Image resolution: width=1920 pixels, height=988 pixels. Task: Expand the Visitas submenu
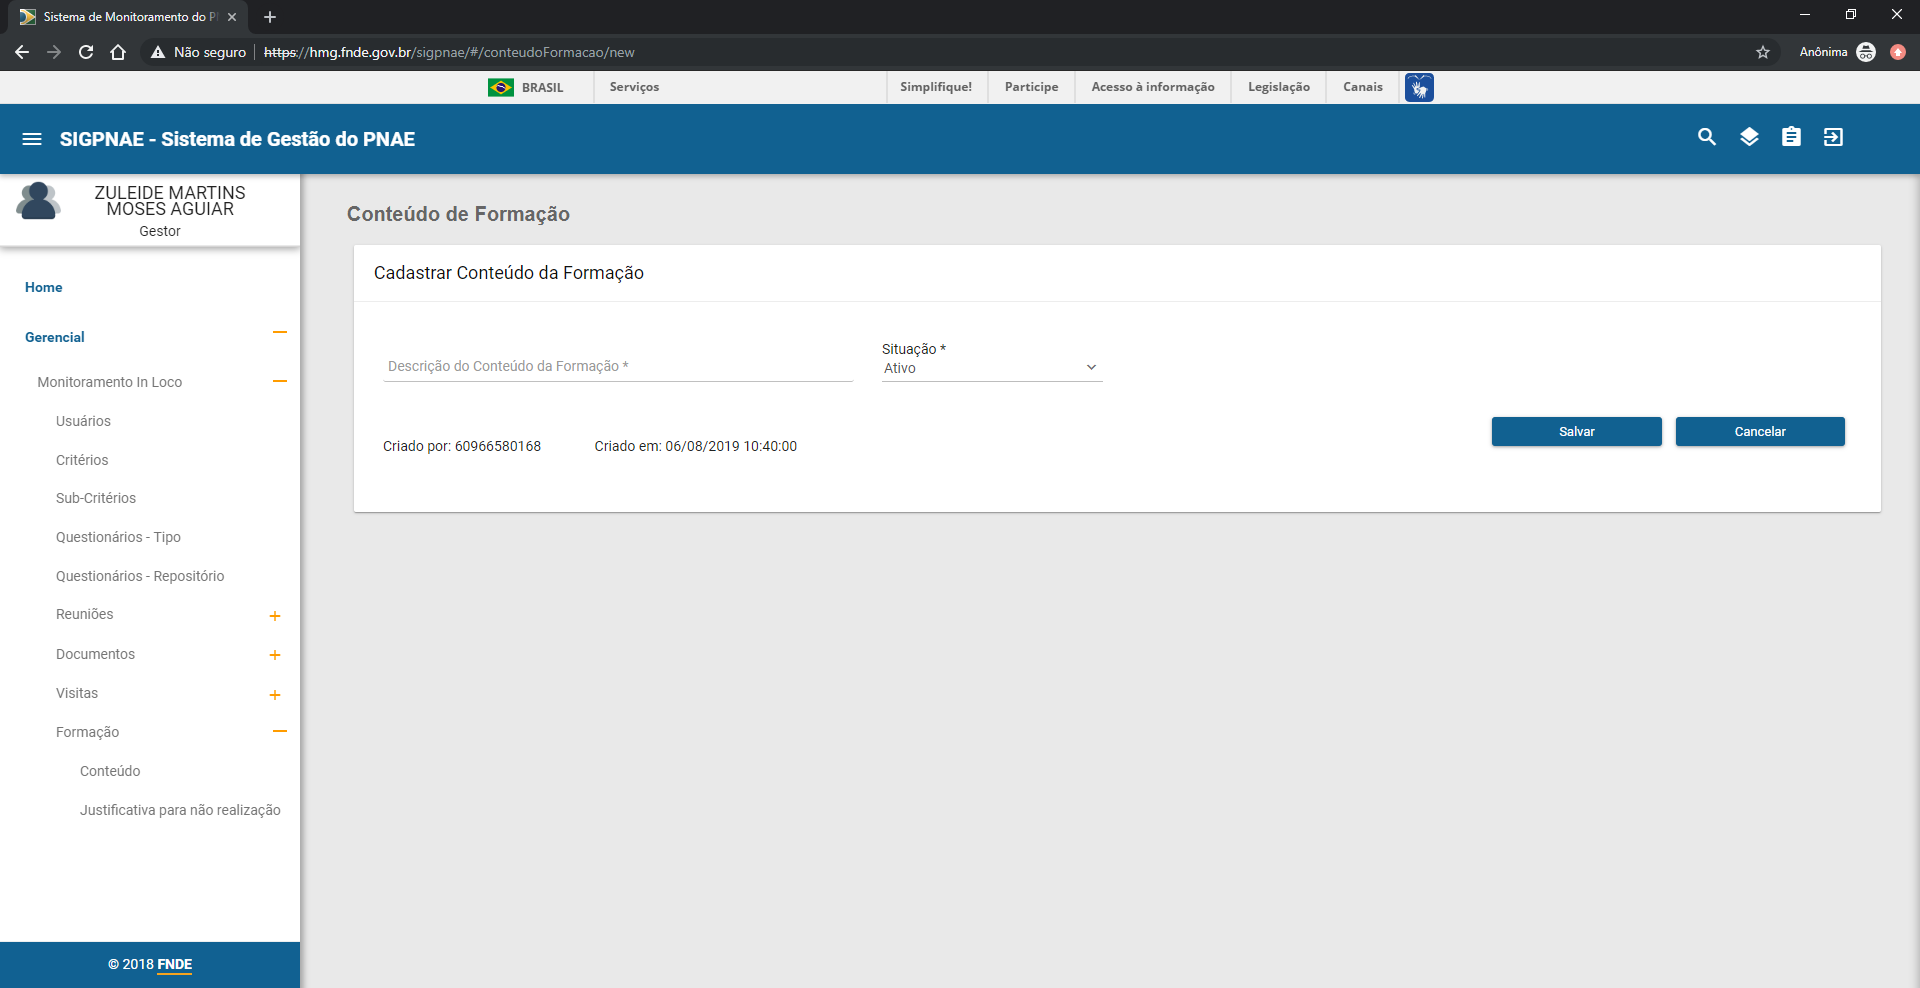tap(275, 695)
